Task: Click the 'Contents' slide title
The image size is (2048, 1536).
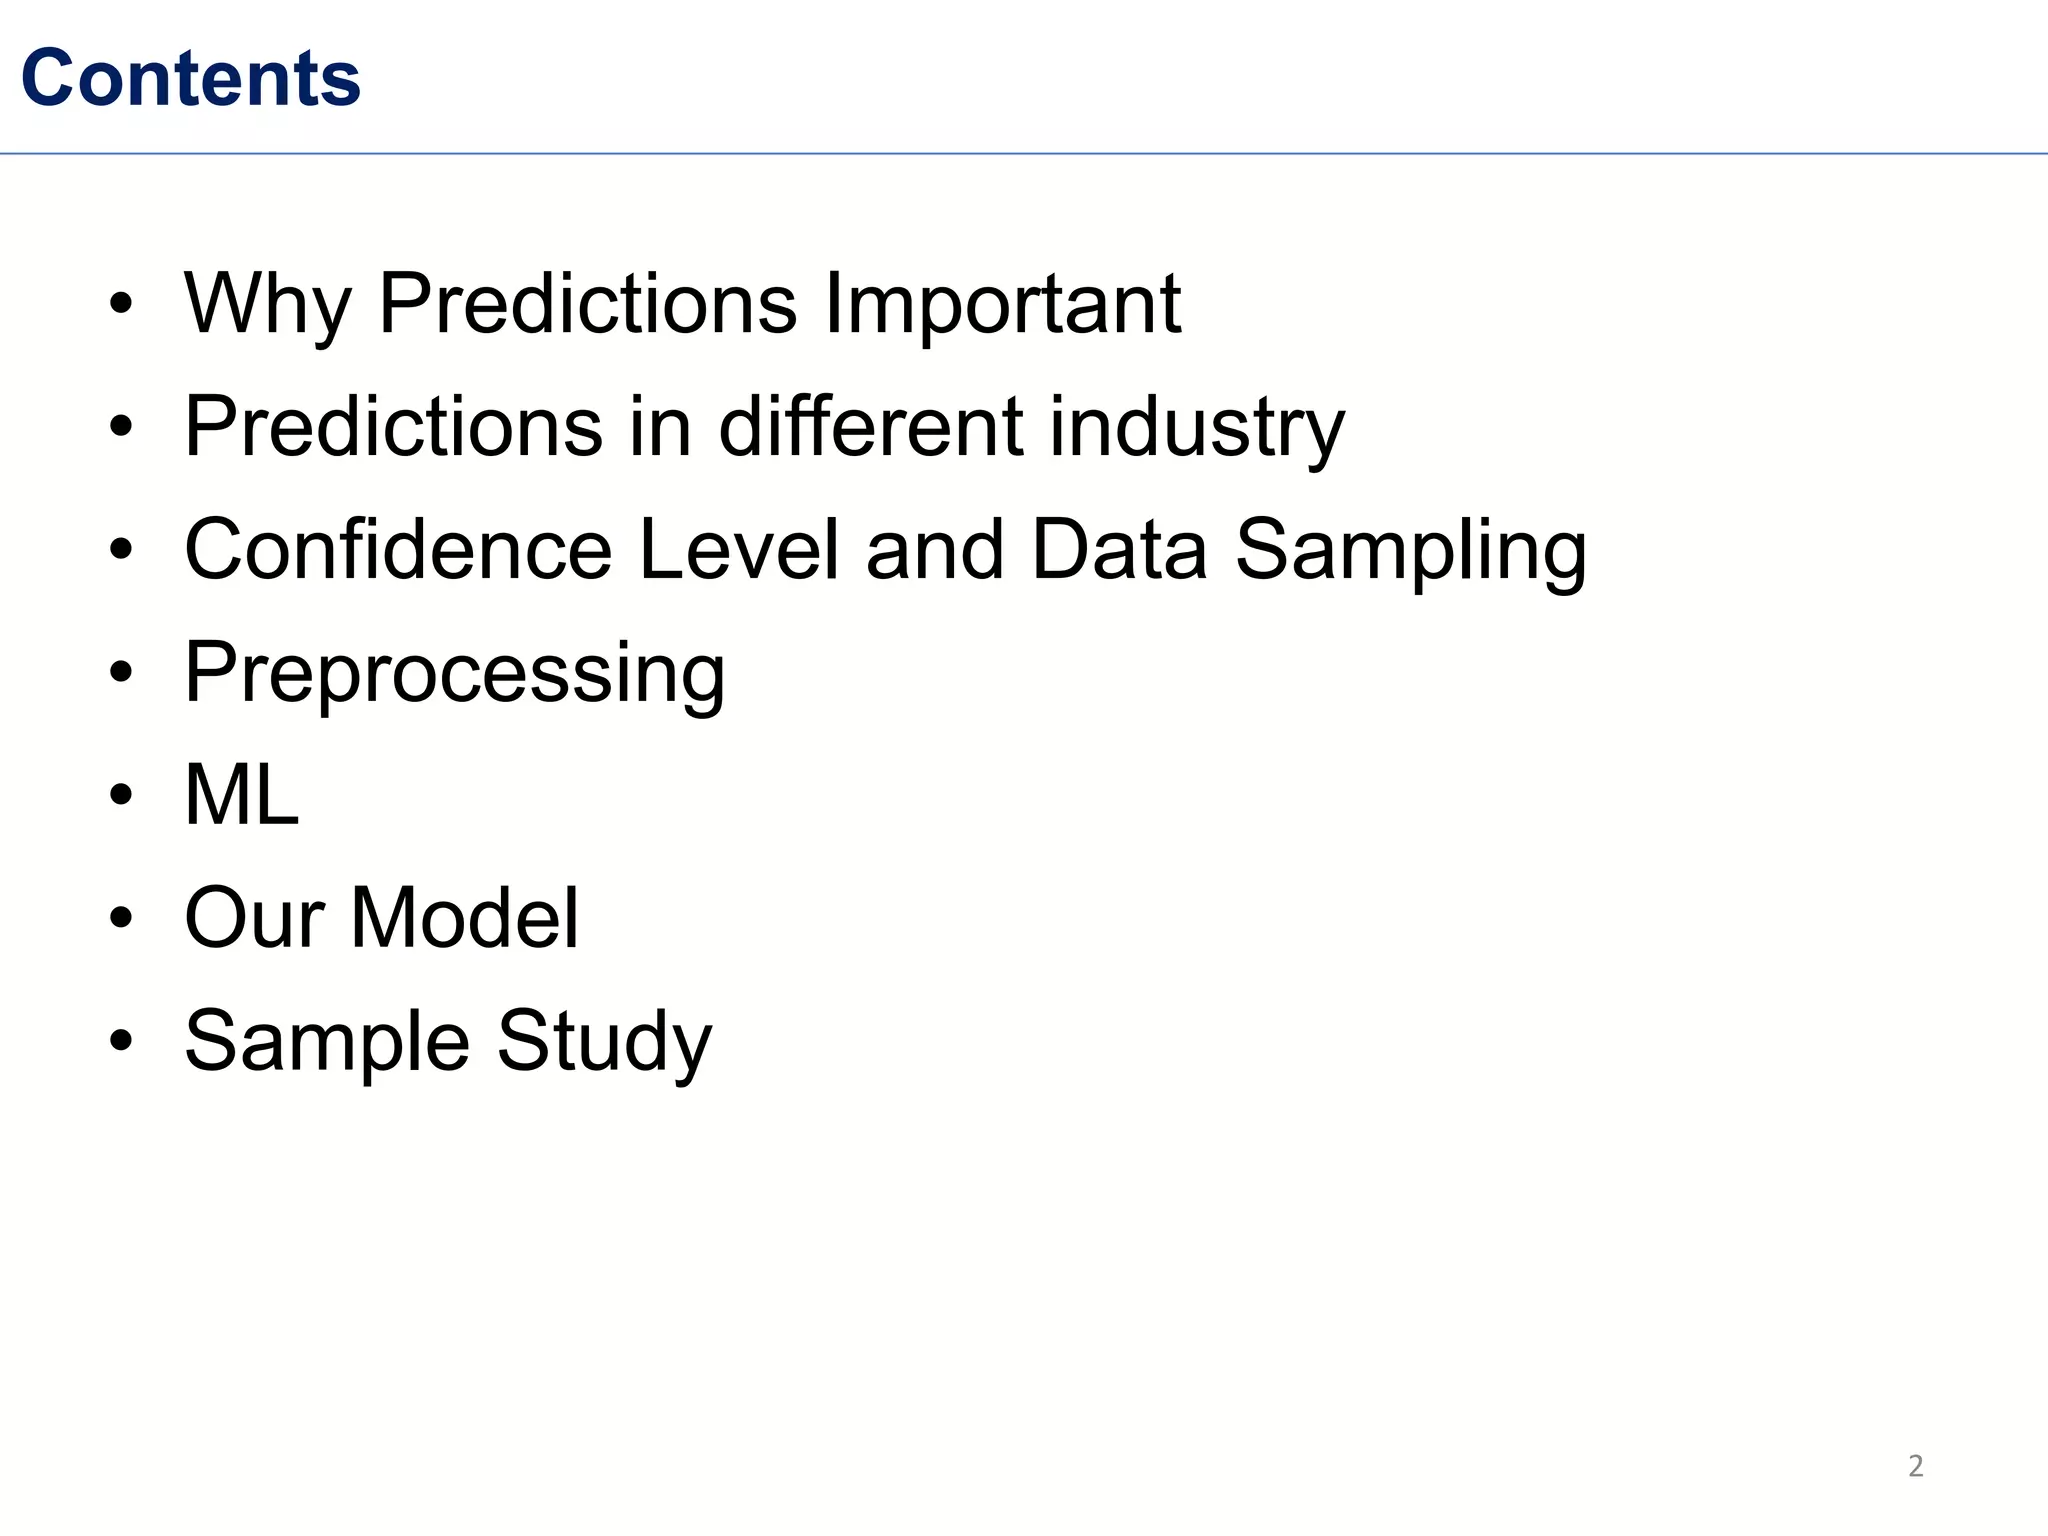Action: coord(190,78)
